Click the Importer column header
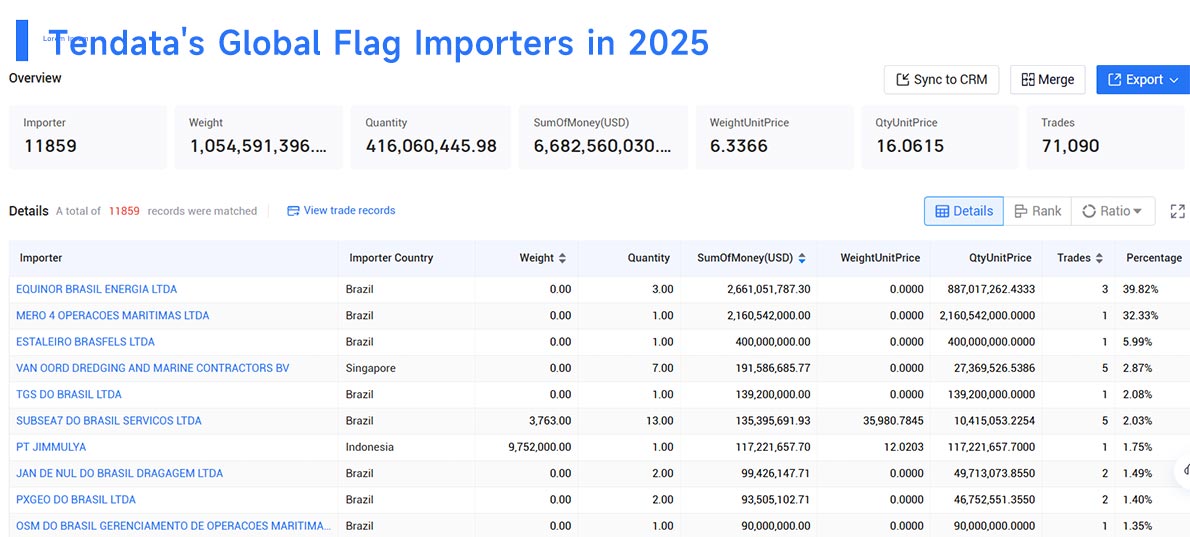 (x=41, y=258)
